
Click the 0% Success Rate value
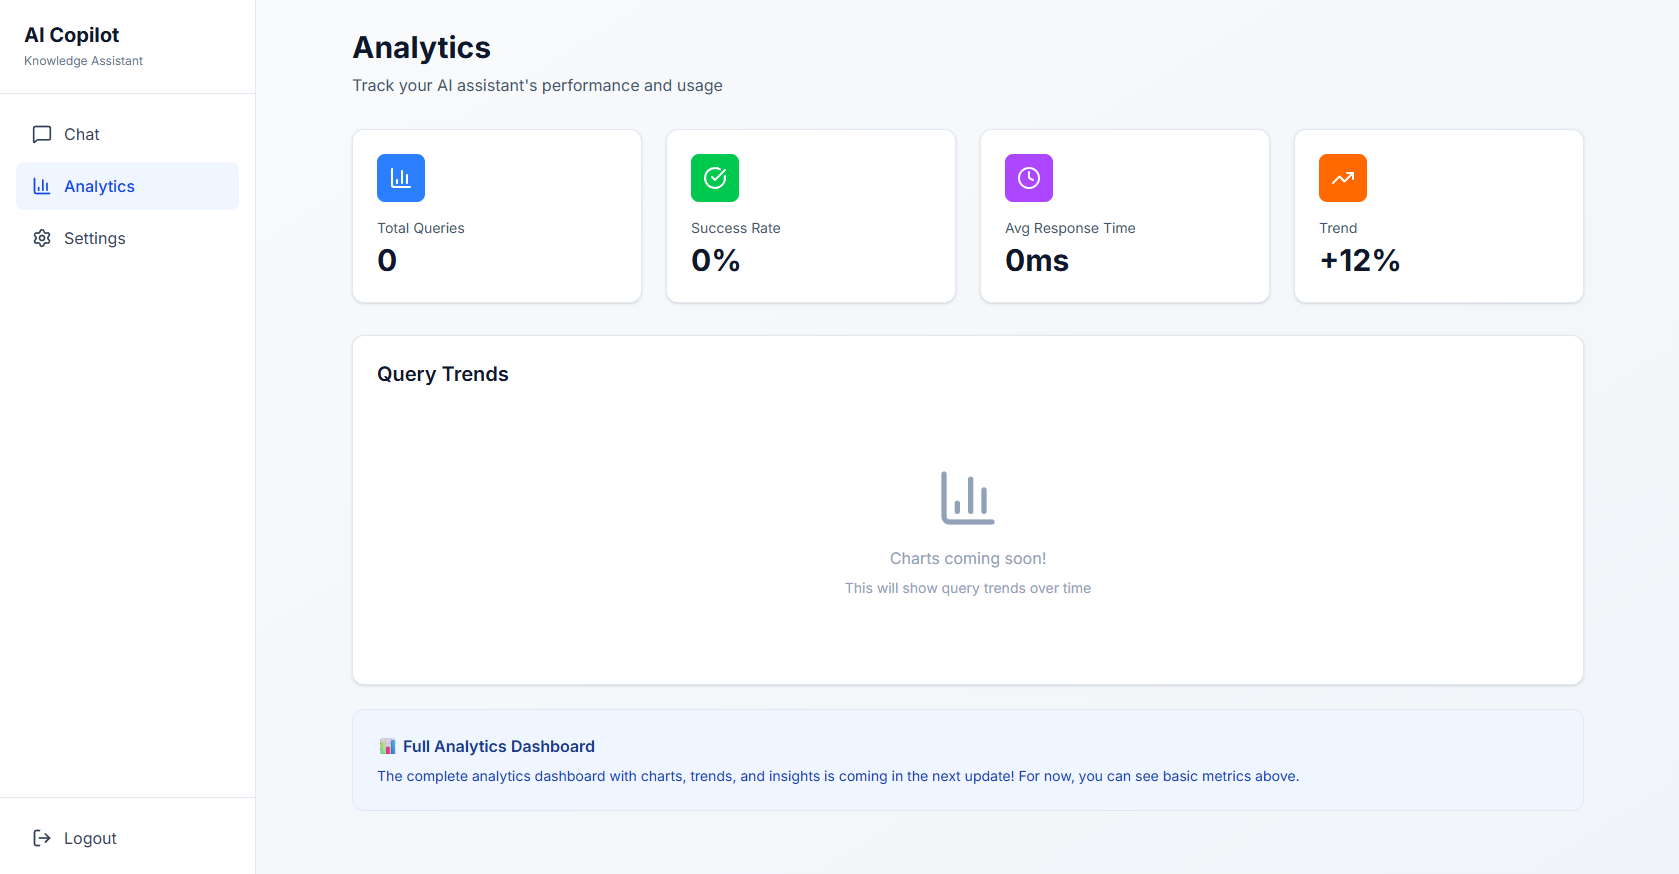pyautogui.click(x=716, y=260)
